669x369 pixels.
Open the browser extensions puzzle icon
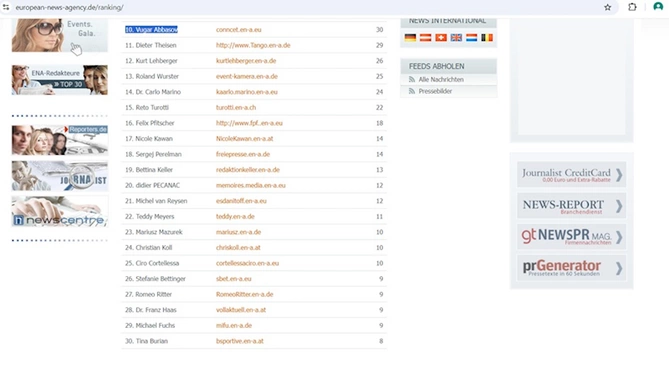point(632,7)
